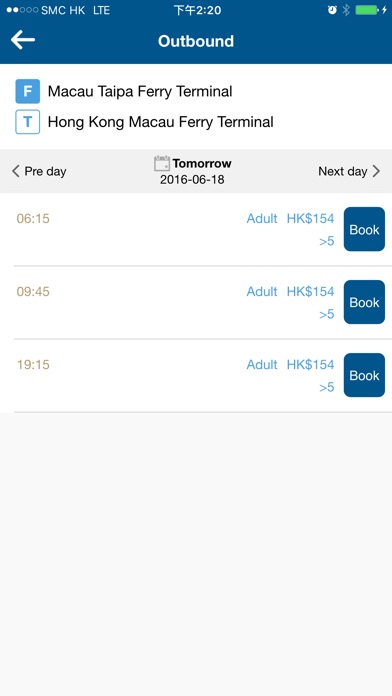Tap the Outbound title header
Image resolution: width=392 pixels, height=696 pixels.
click(196, 41)
